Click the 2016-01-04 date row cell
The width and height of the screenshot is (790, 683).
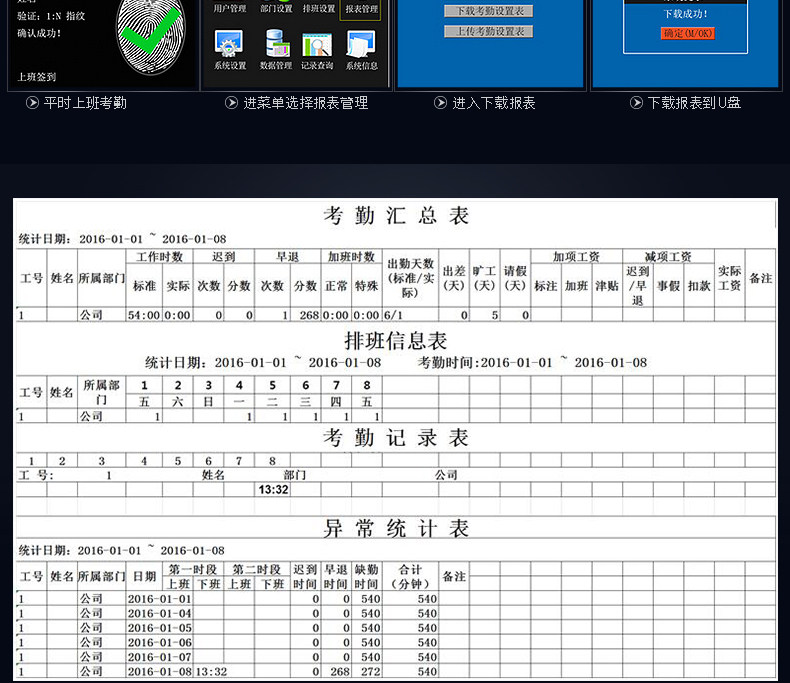pyautogui.click(x=159, y=613)
